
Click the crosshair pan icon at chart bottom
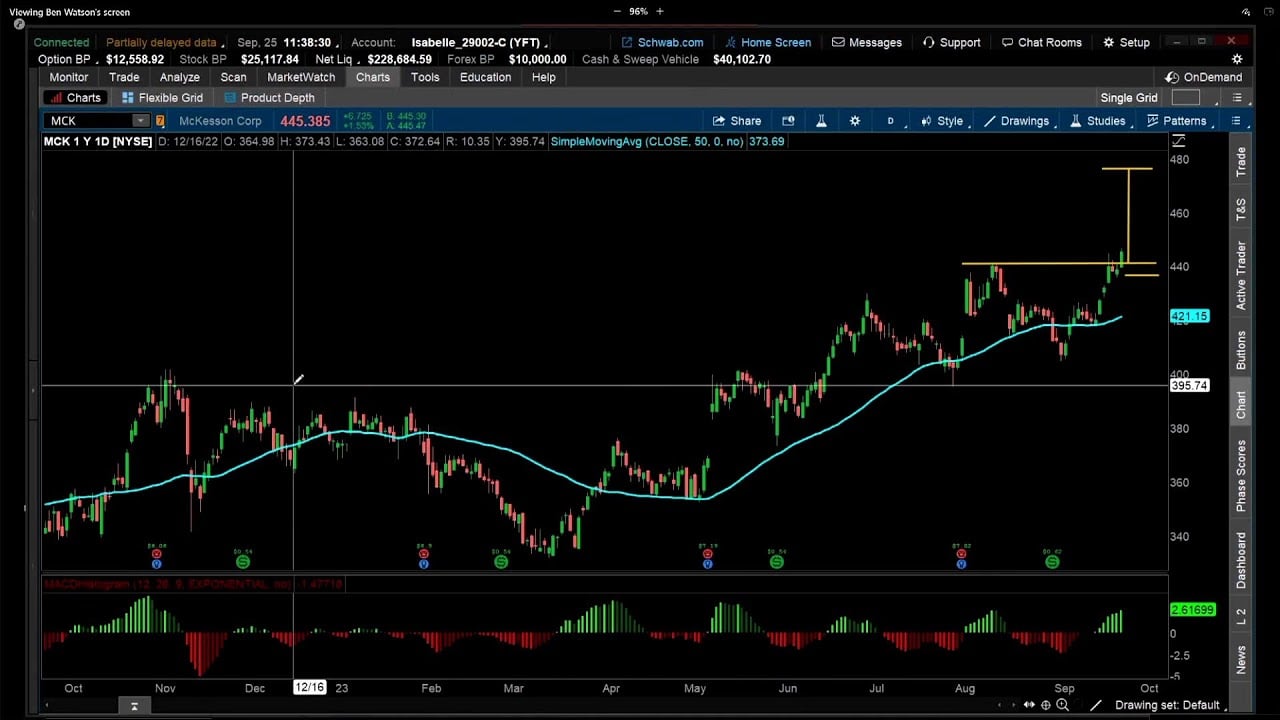(x=1046, y=705)
